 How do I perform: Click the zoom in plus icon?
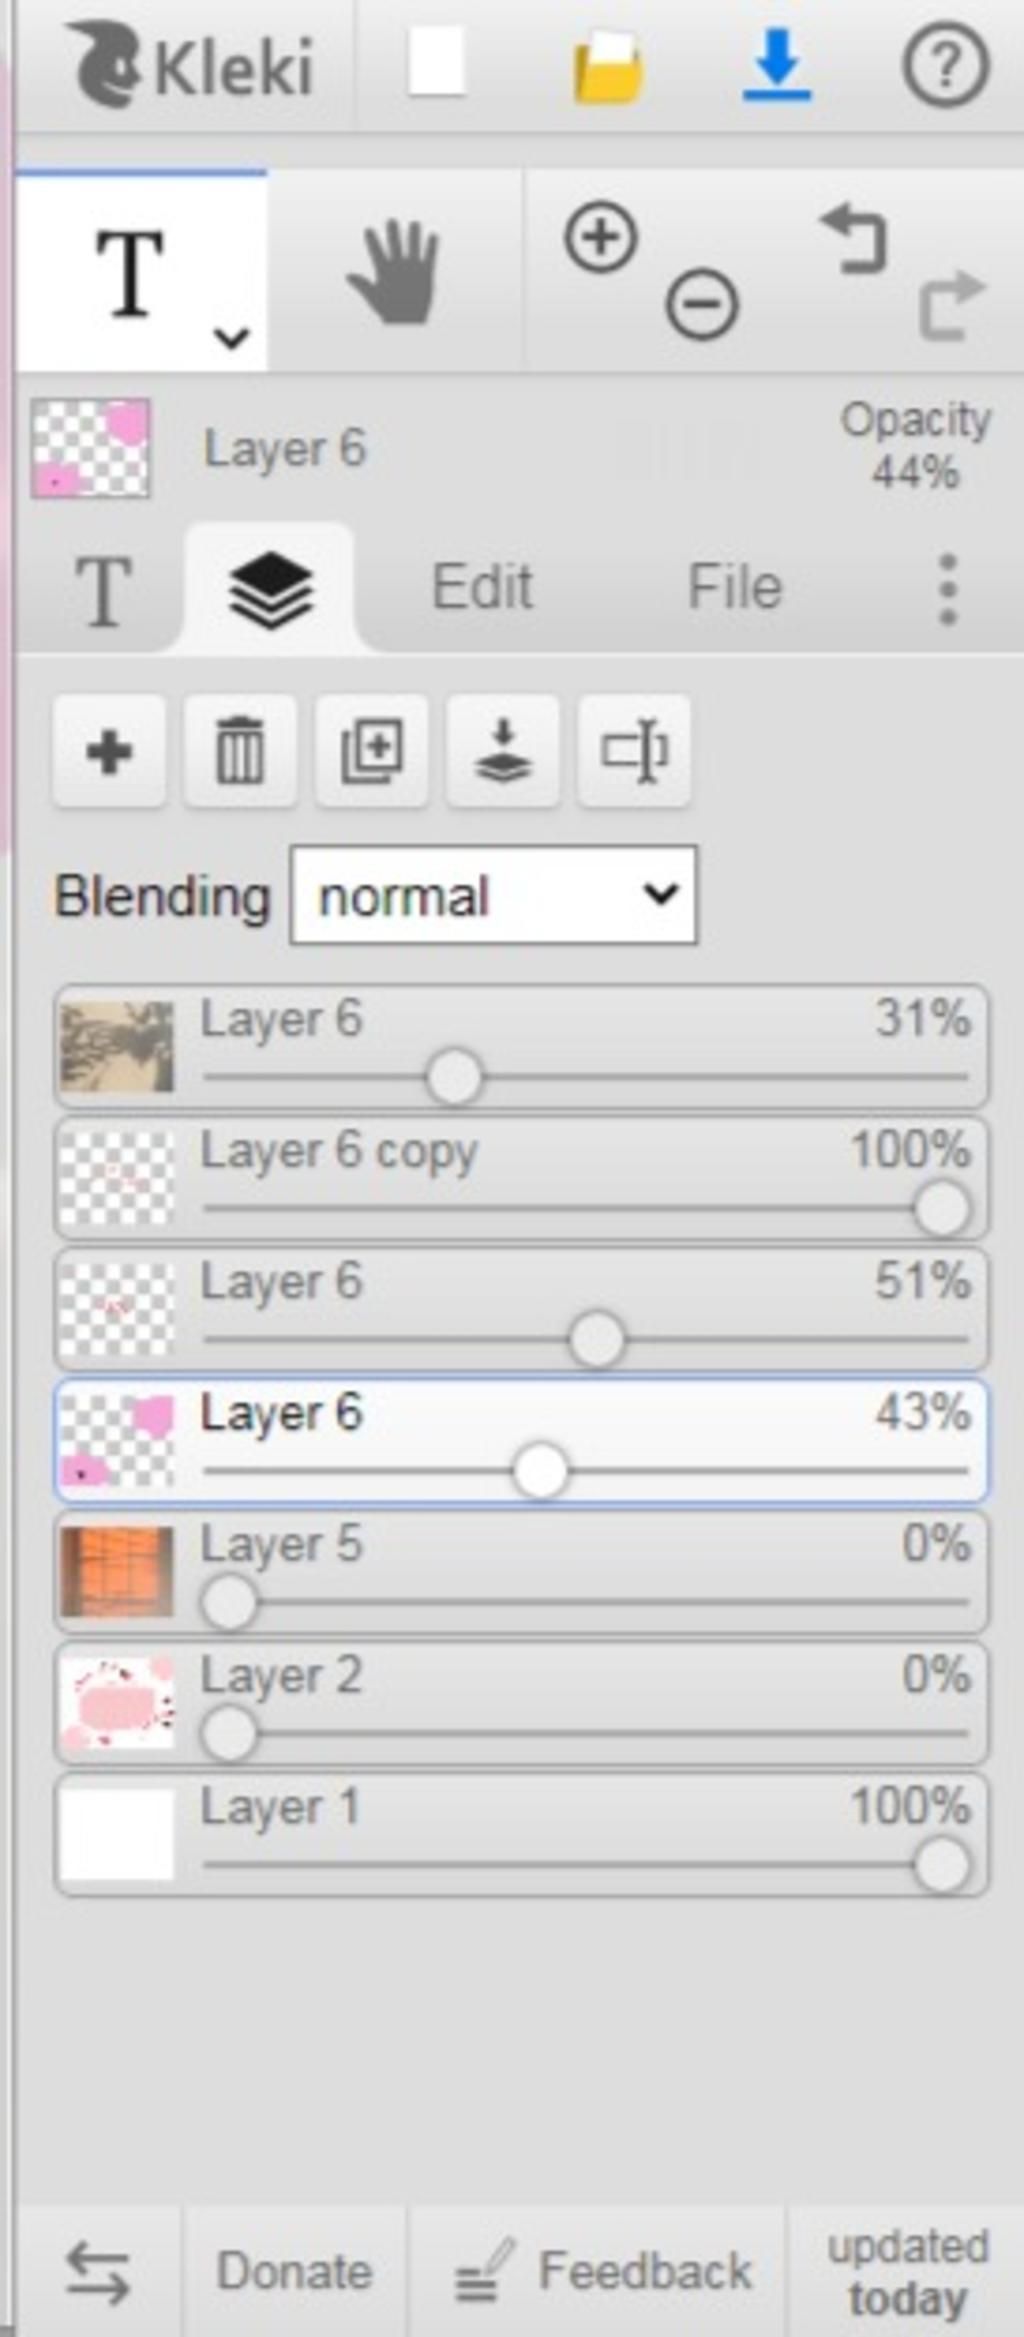pos(601,237)
